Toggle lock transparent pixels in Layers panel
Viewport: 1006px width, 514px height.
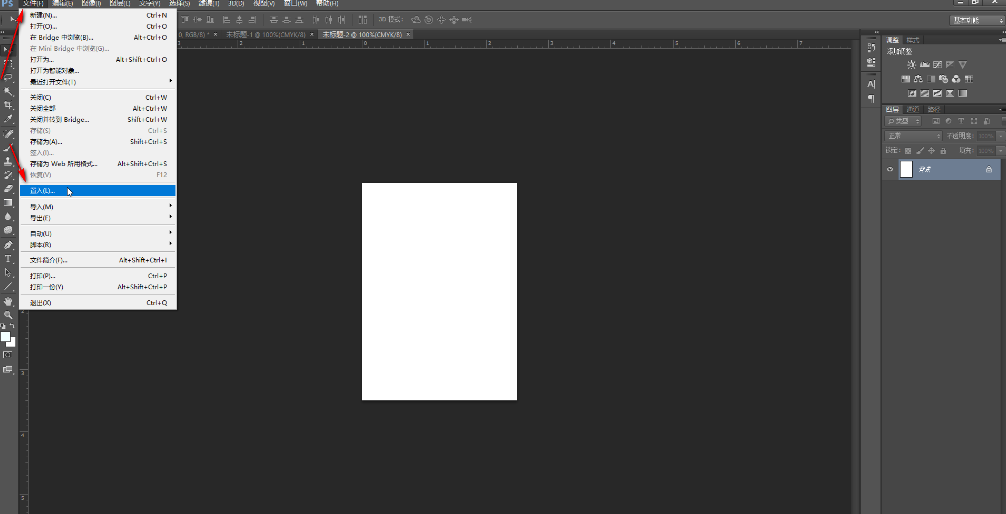coord(907,150)
